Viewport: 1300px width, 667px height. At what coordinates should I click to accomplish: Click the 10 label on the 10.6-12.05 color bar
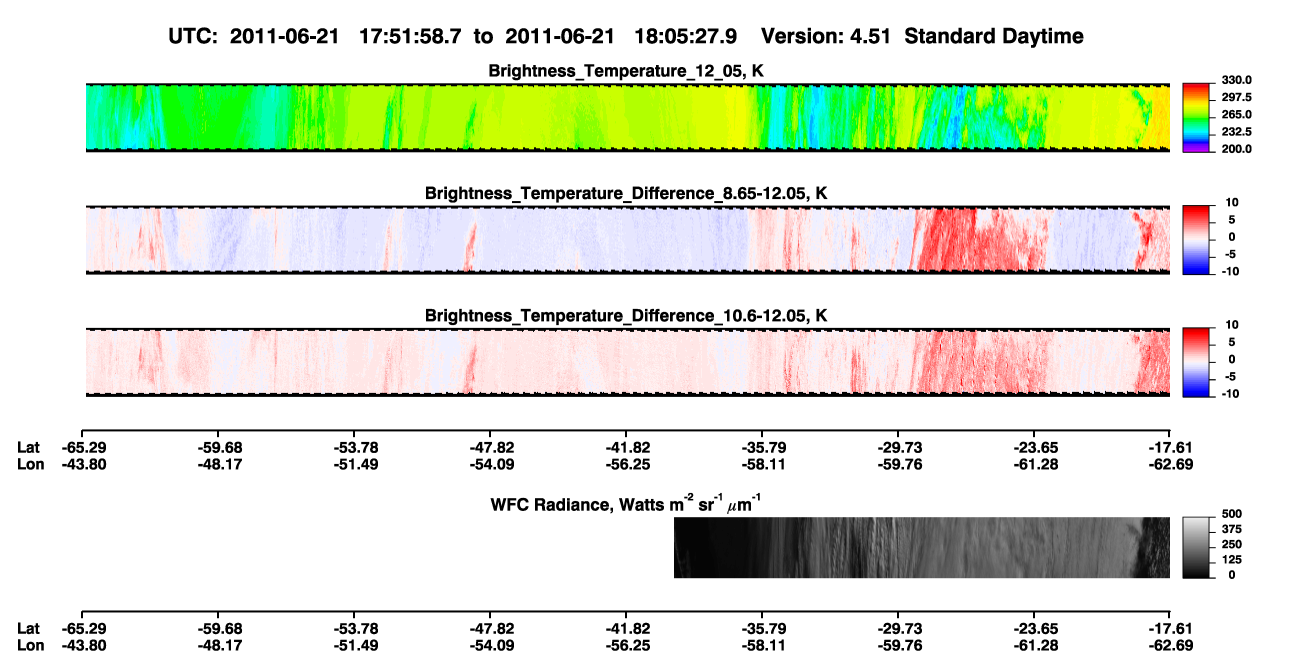[x=1232, y=325]
